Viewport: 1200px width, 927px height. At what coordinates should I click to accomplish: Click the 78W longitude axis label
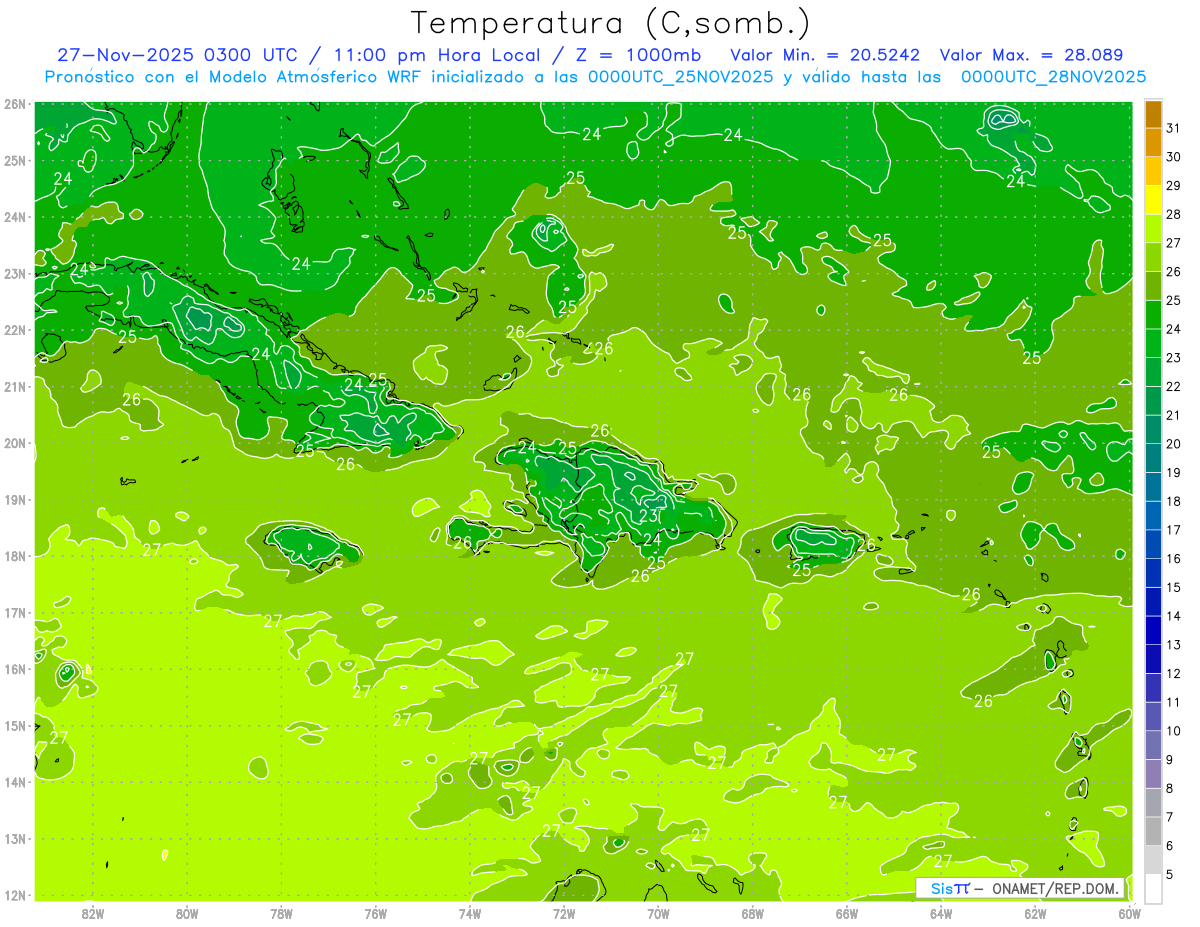[x=281, y=913]
